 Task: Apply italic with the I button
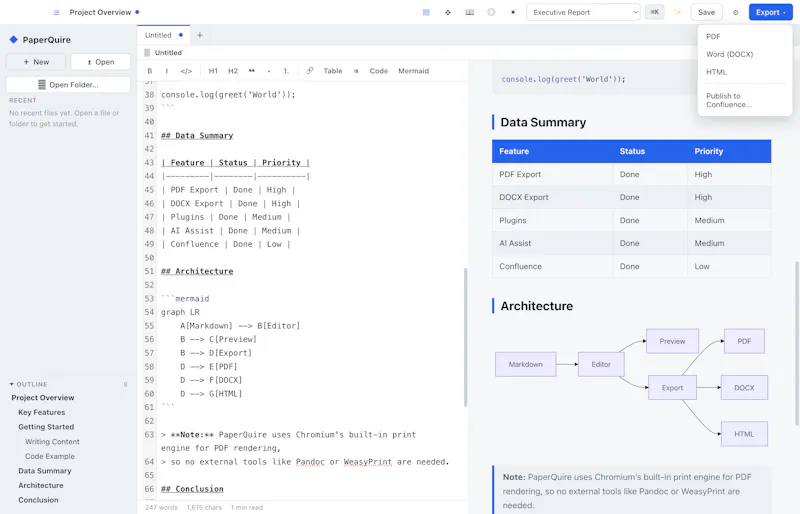[167, 71]
